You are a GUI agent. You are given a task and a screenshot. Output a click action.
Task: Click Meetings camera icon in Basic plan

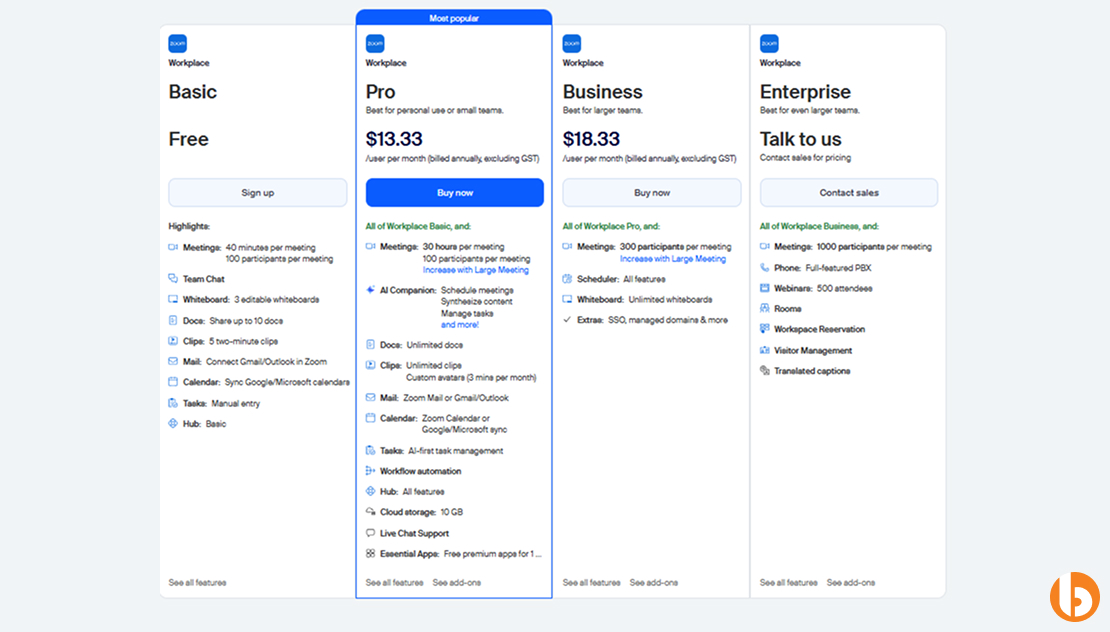(173, 247)
